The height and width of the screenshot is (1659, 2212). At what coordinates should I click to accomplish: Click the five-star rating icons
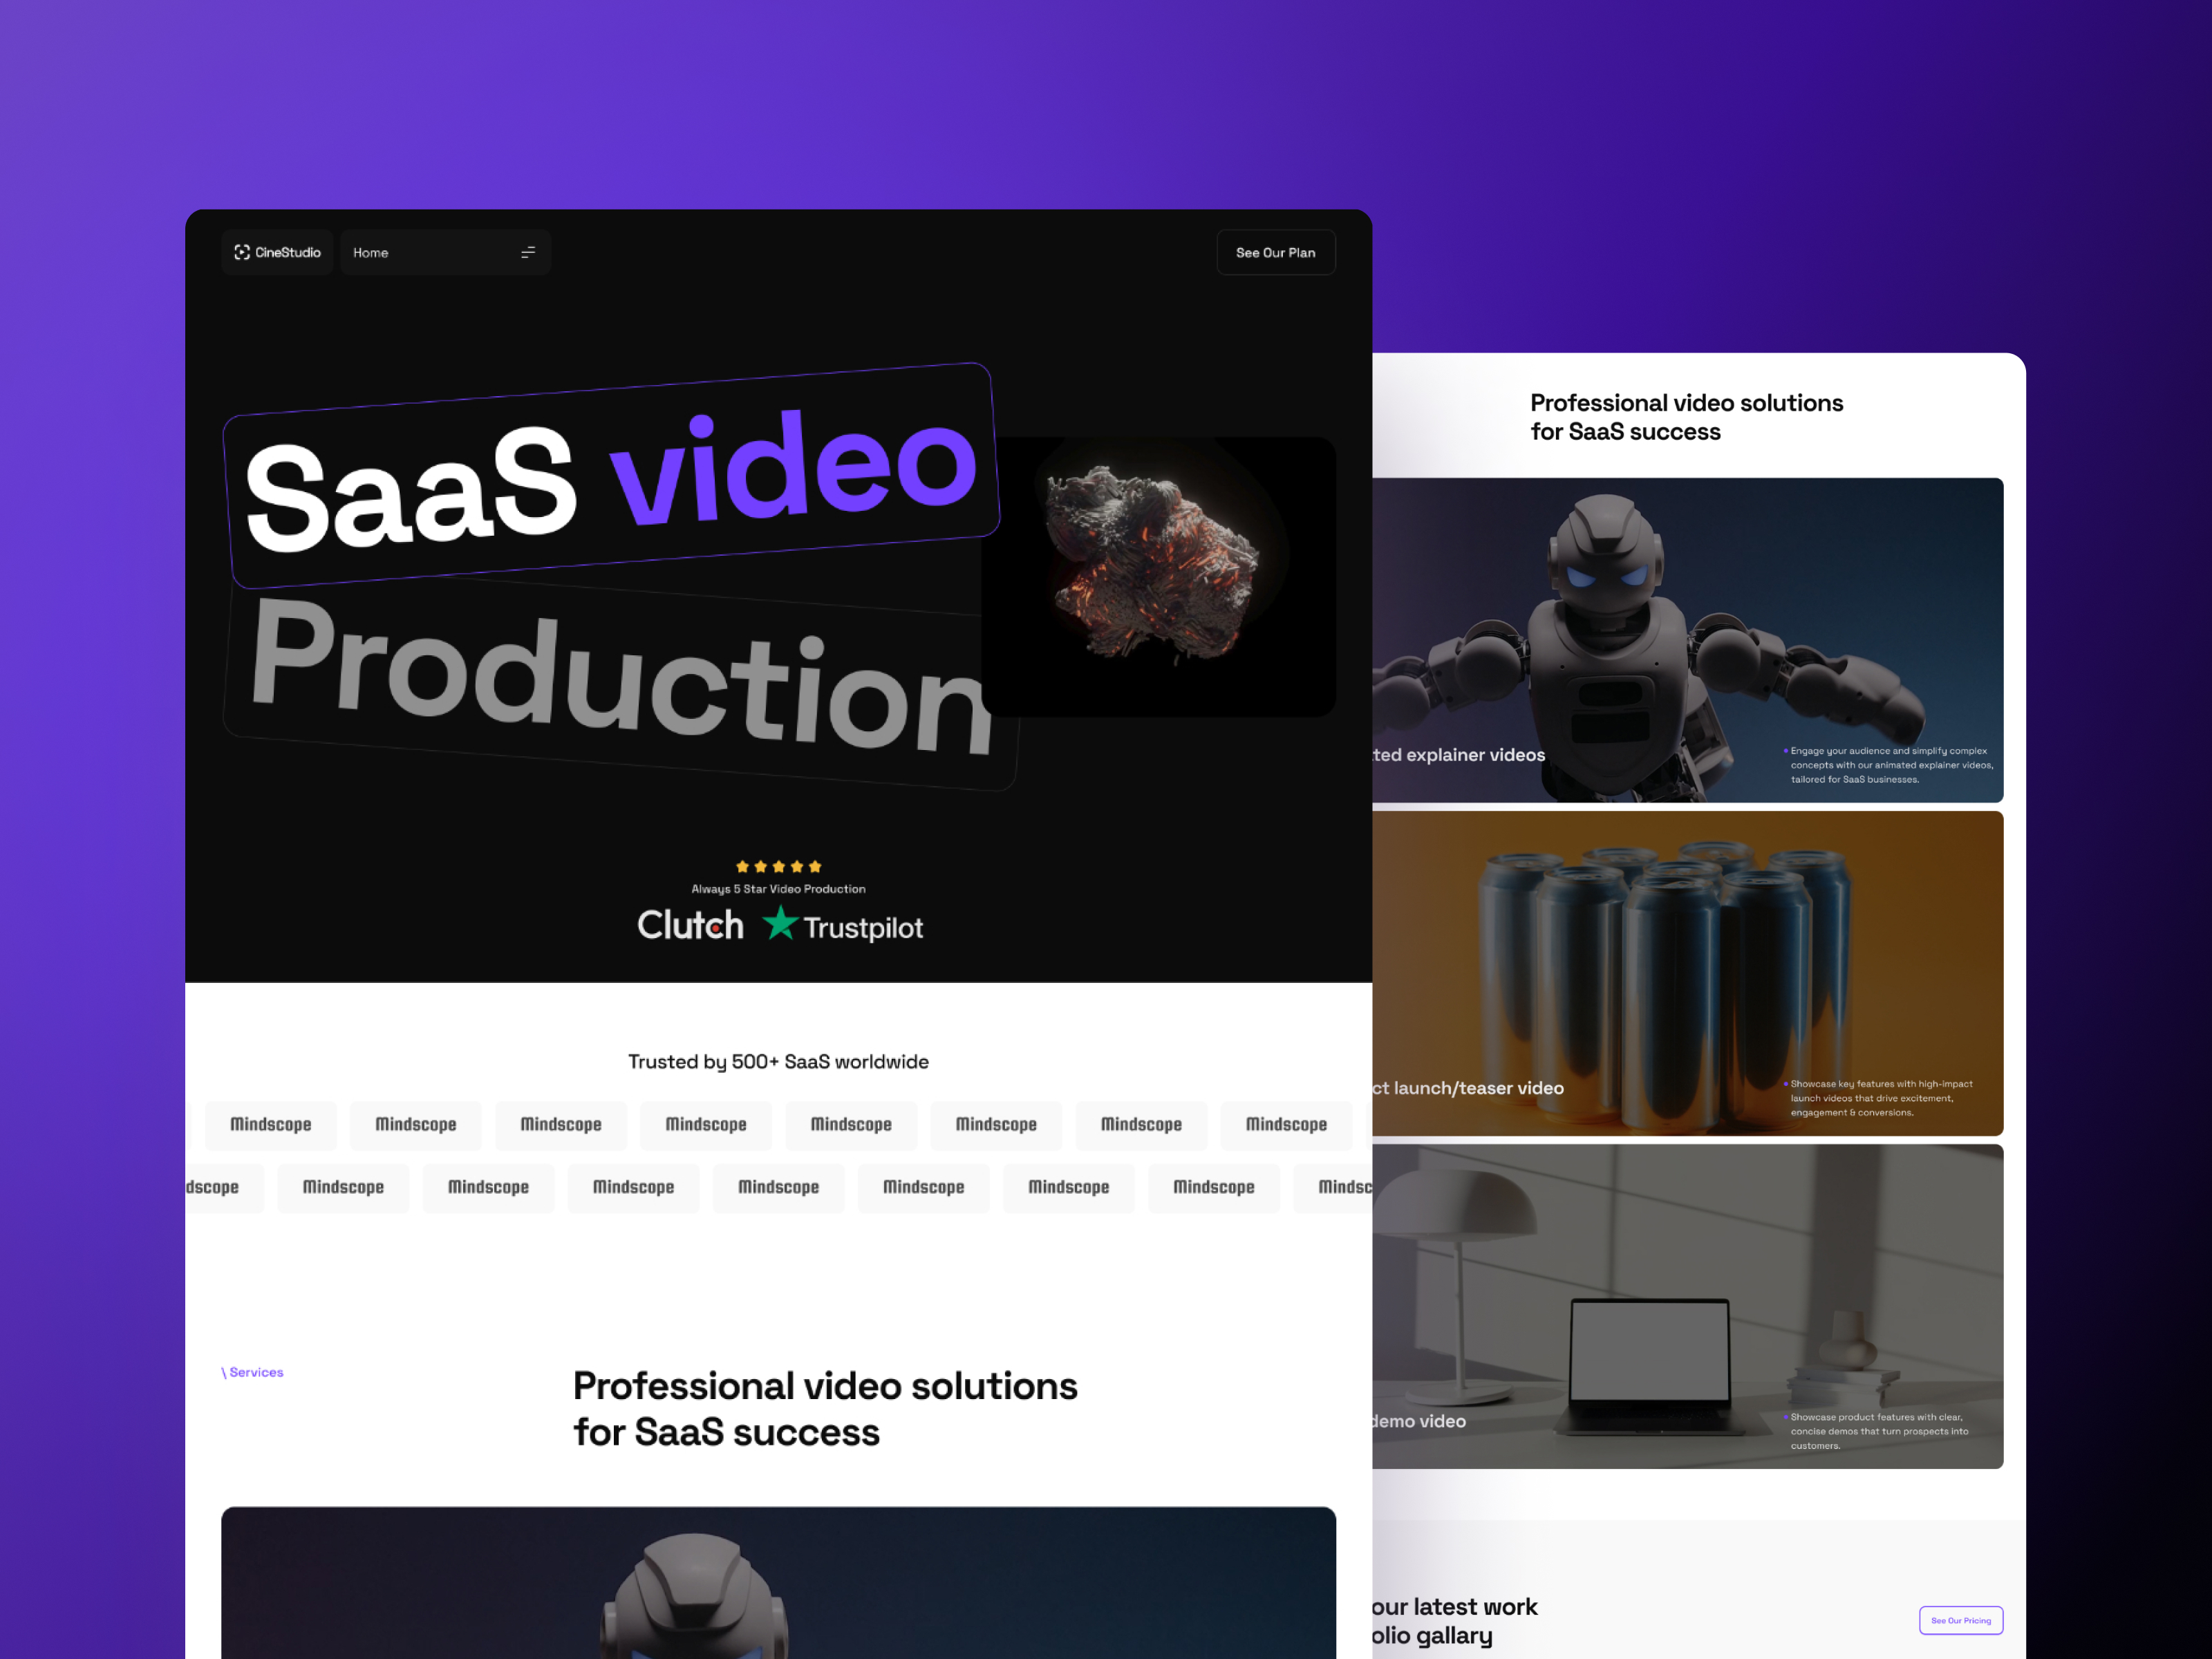click(778, 866)
